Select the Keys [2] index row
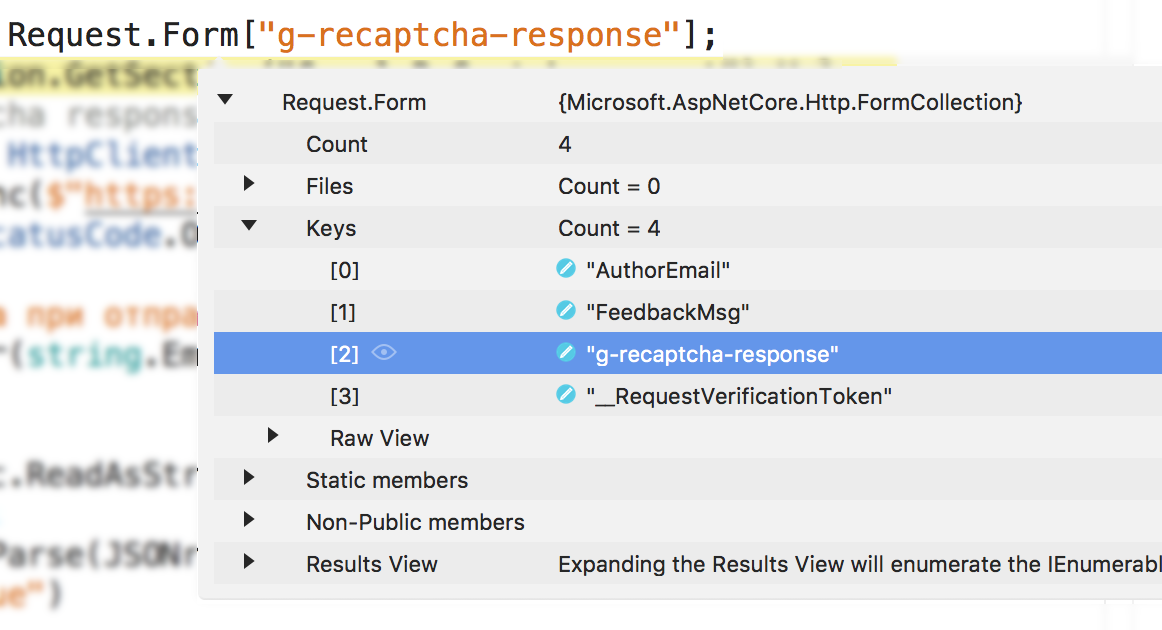The image size is (1162, 630). click(344, 354)
